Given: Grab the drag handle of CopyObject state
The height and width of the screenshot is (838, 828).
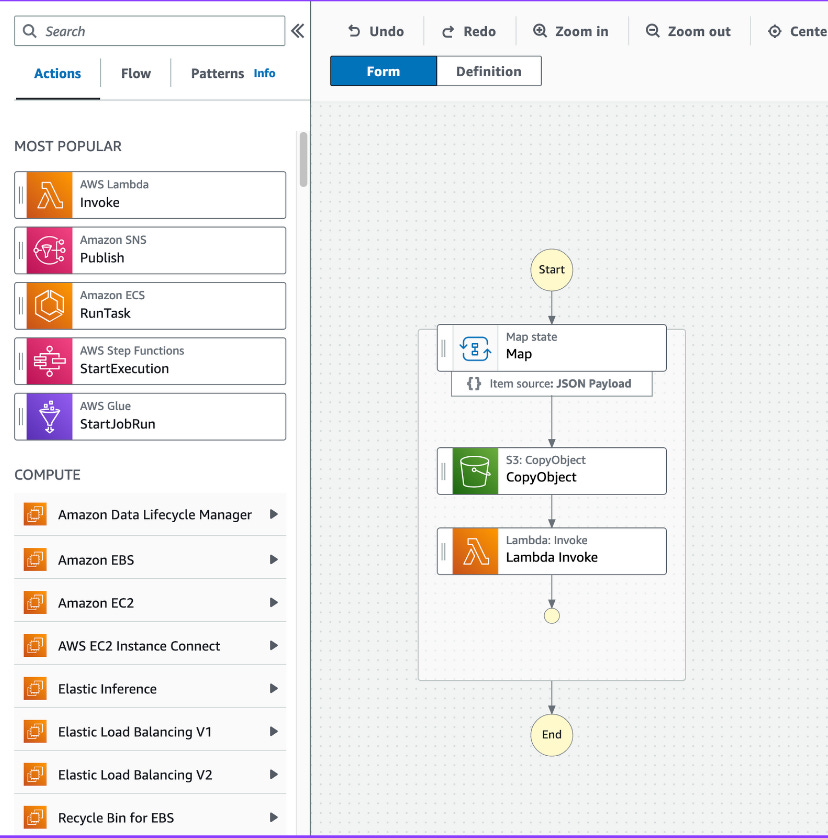Looking at the screenshot, I should coord(443,471).
